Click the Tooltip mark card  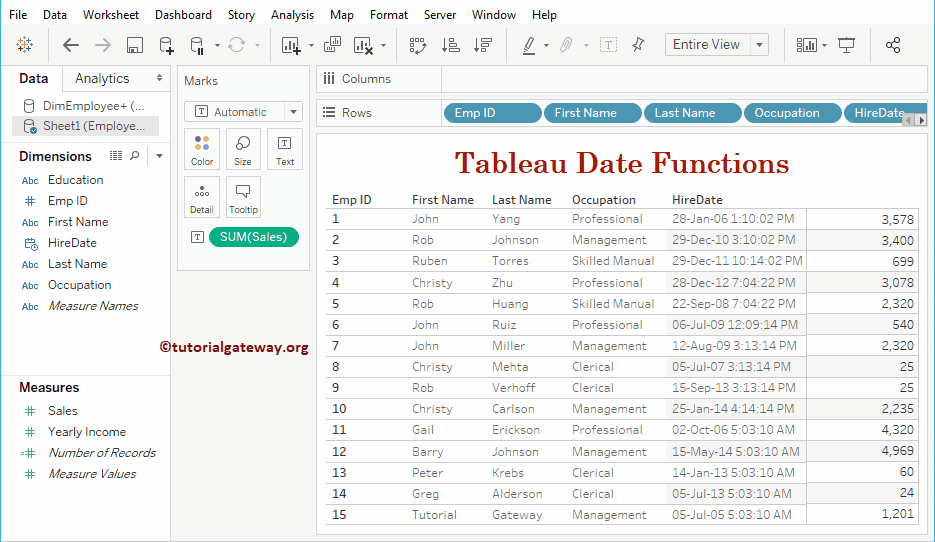click(243, 197)
